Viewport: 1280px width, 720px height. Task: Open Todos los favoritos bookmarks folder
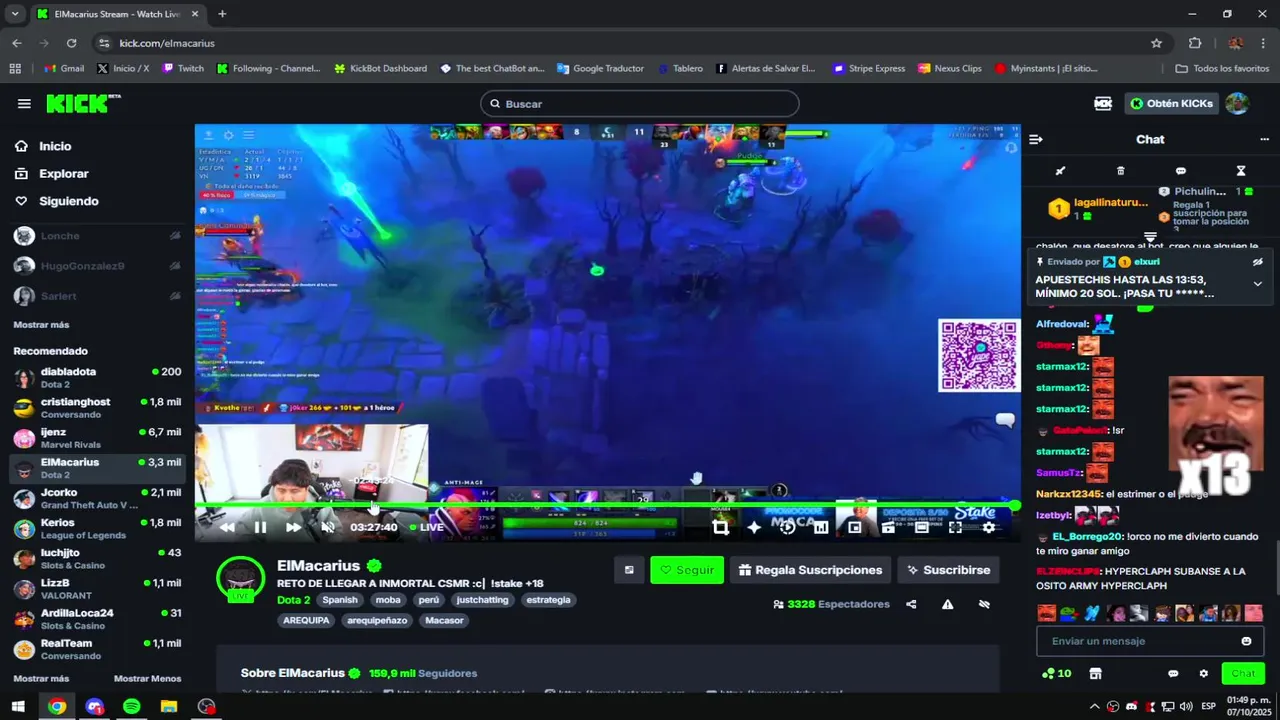pos(1222,69)
